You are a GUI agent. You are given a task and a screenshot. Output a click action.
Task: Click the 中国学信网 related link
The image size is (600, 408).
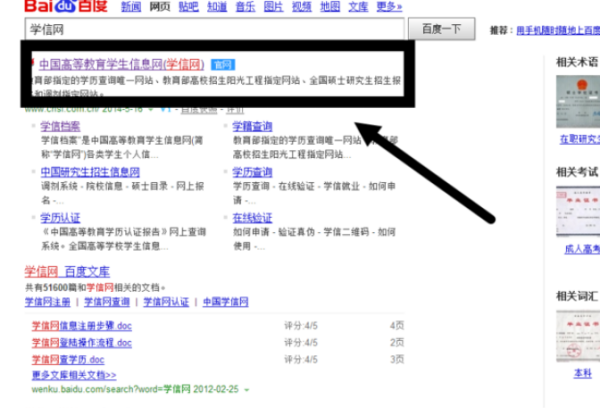[x=225, y=302]
